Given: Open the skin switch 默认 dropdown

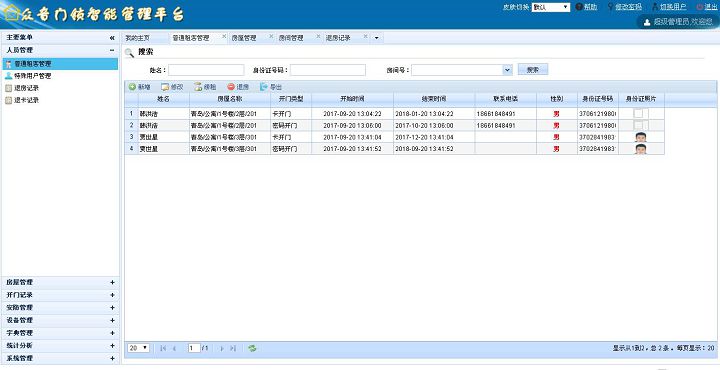Looking at the screenshot, I should 551,7.
